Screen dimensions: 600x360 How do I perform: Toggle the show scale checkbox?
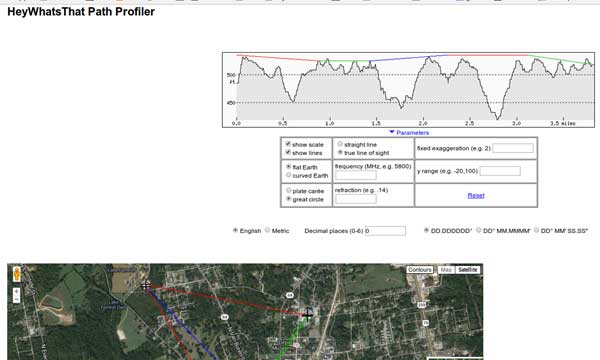pyautogui.click(x=288, y=144)
